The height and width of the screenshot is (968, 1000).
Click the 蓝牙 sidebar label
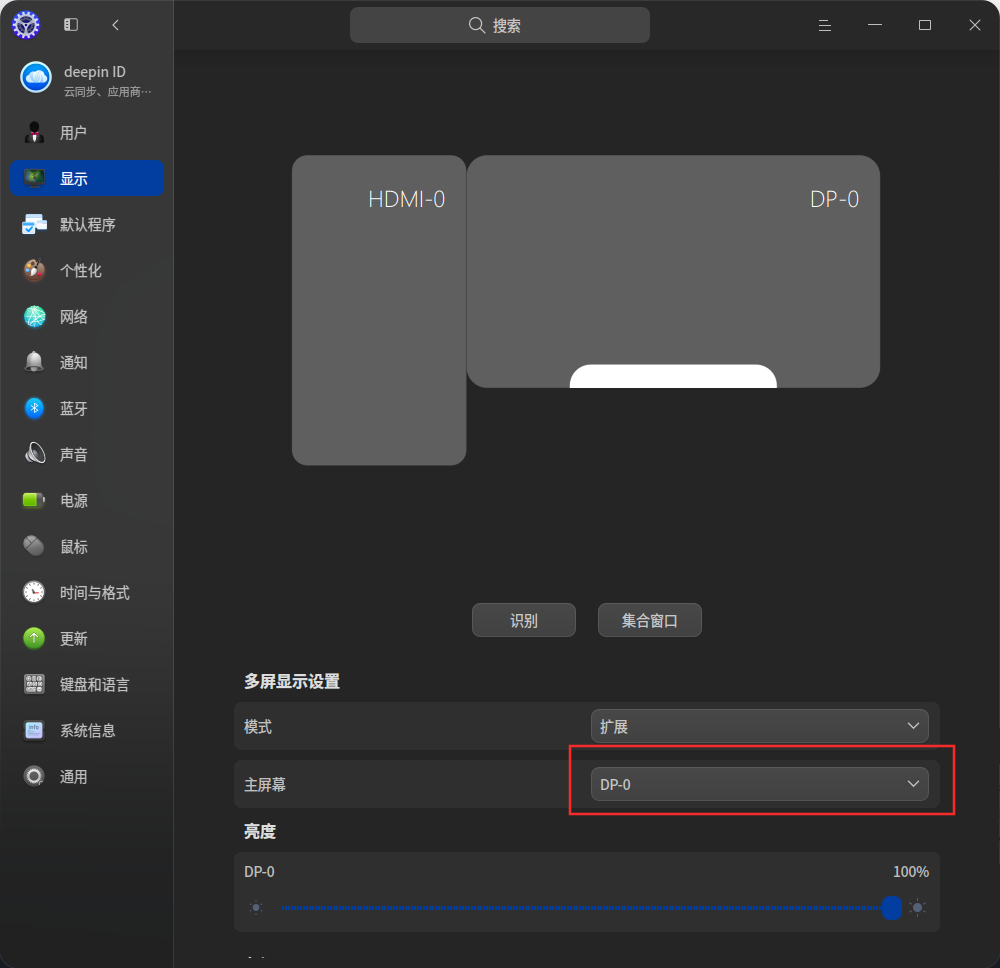74,409
